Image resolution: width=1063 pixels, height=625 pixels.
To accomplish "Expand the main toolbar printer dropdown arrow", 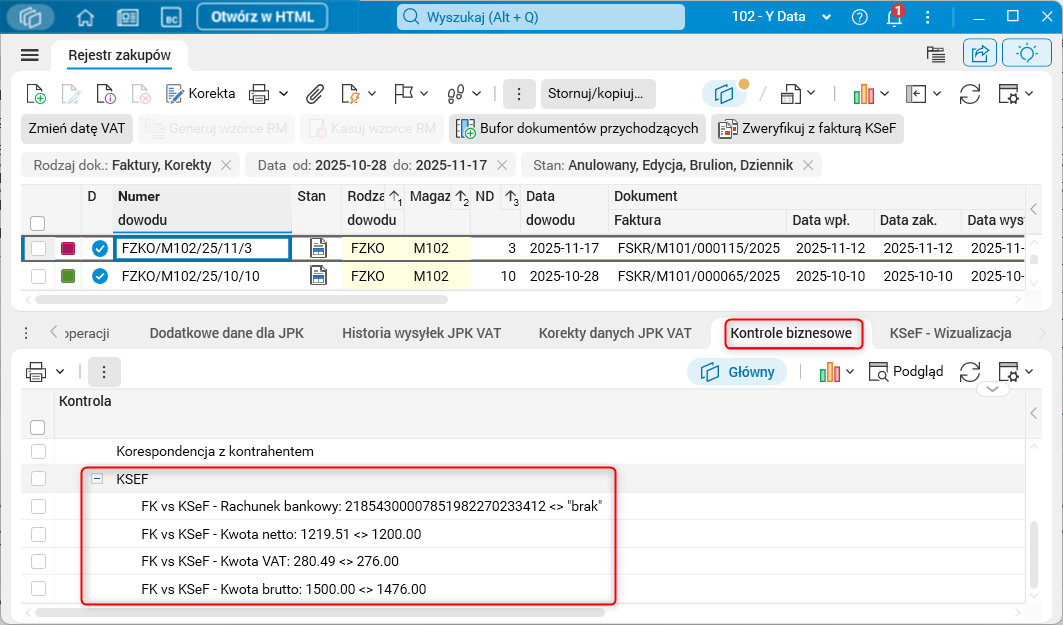I will pos(283,94).
